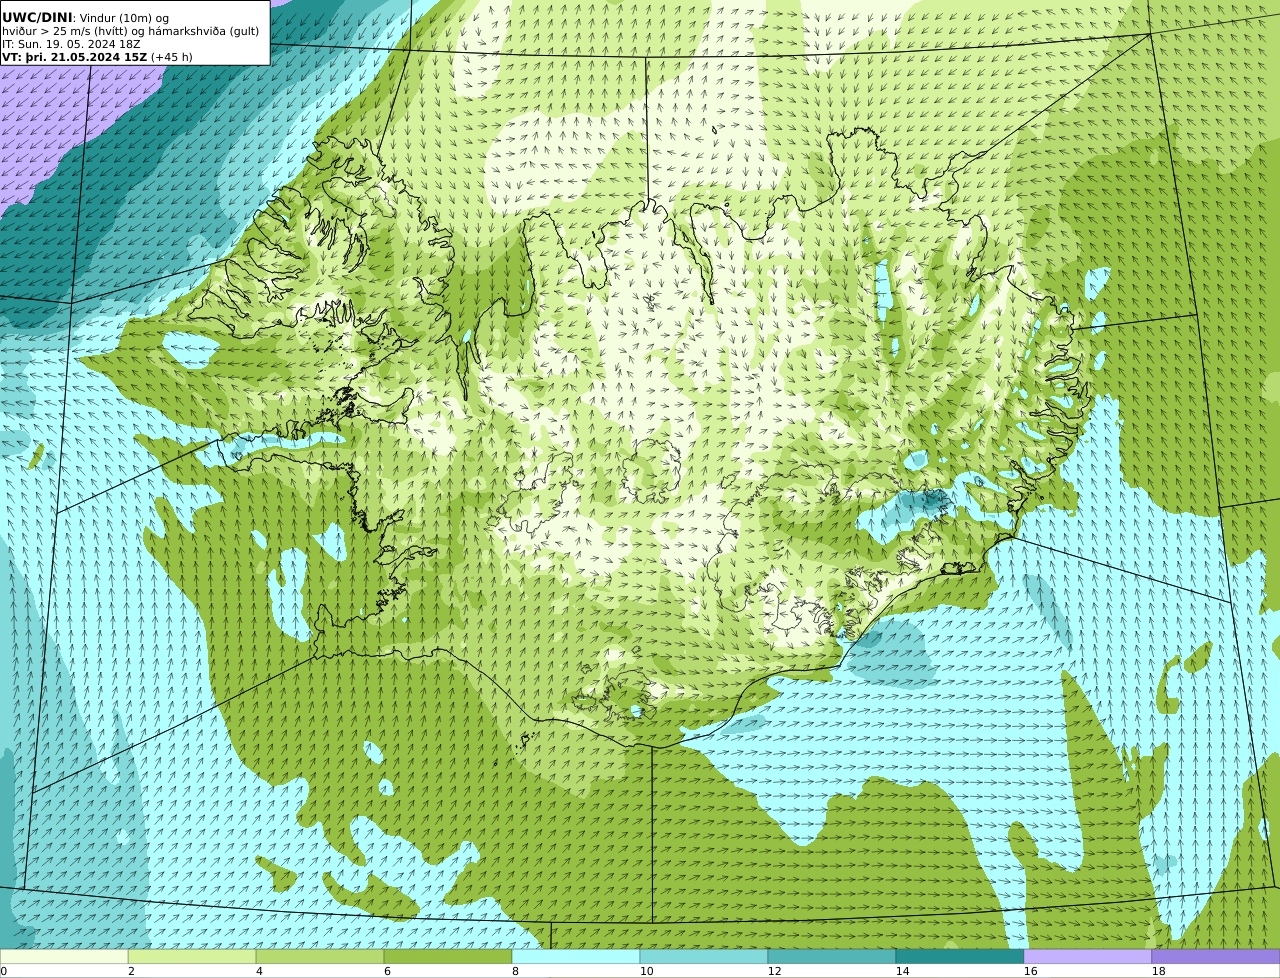
Task: Click the light yellow-green 2–4 m/s legend swatch
Action: click(192, 956)
